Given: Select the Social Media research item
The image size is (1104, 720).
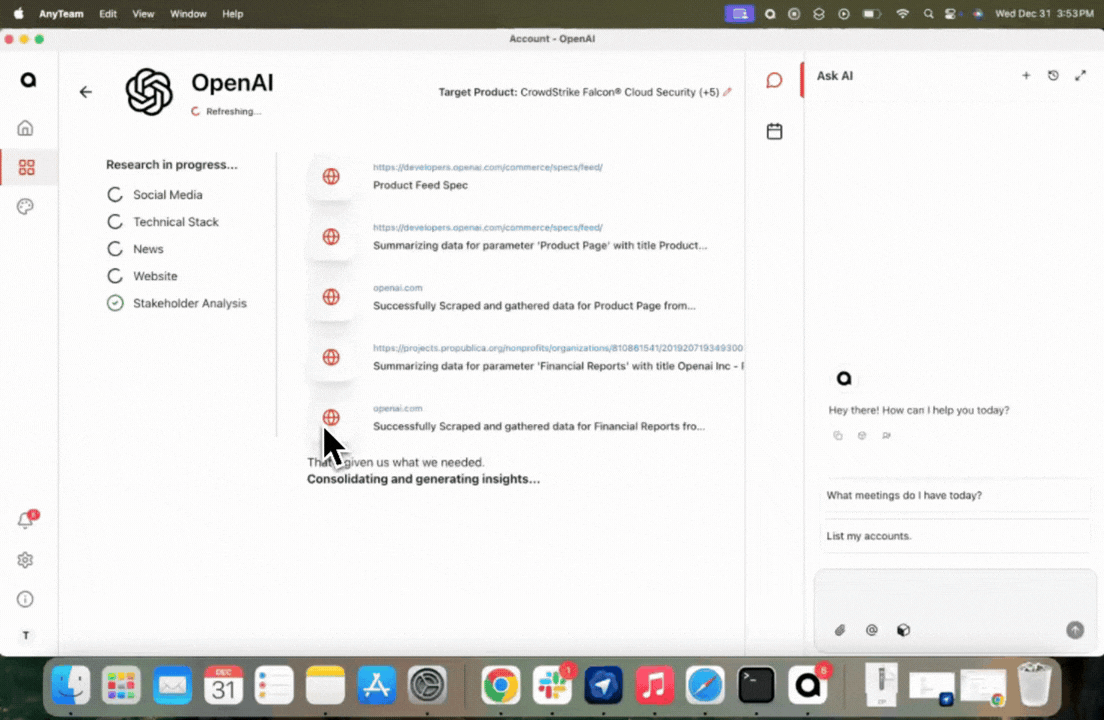Looking at the screenshot, I should [167, 195].
